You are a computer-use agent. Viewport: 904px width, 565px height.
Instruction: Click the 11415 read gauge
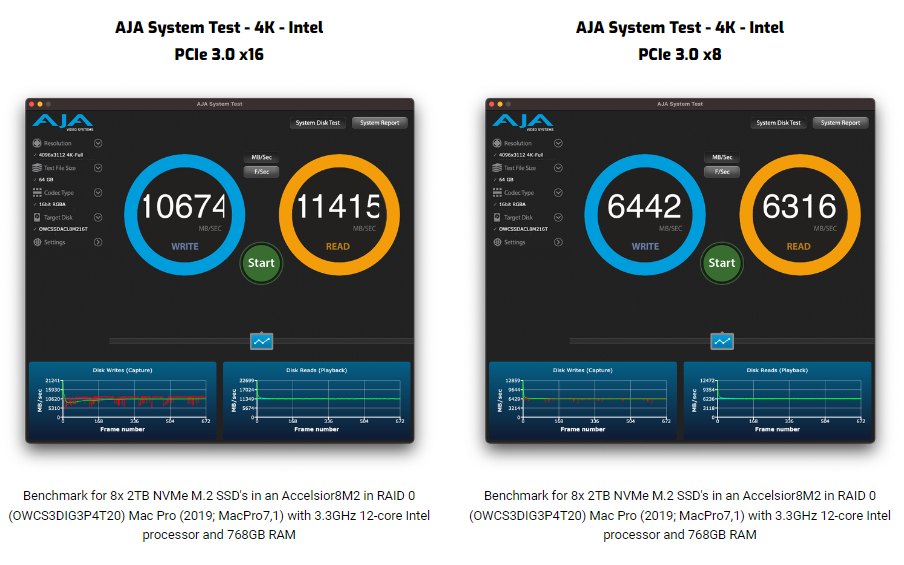[339, 214]
